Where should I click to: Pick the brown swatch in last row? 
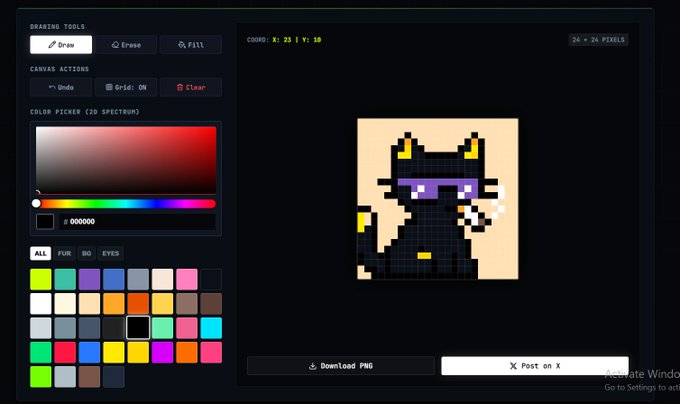pos(89,377)
